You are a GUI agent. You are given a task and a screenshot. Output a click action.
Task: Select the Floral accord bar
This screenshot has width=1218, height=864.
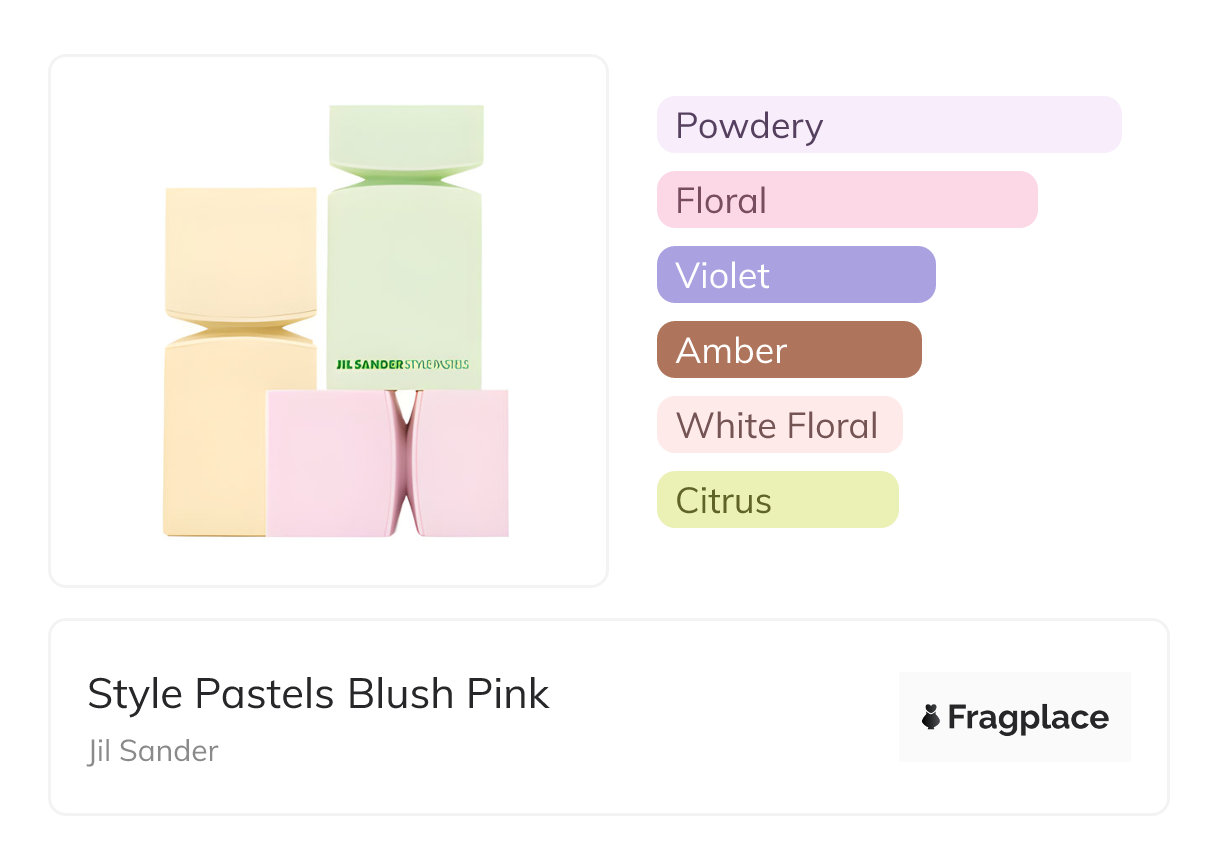click(846, 200)
